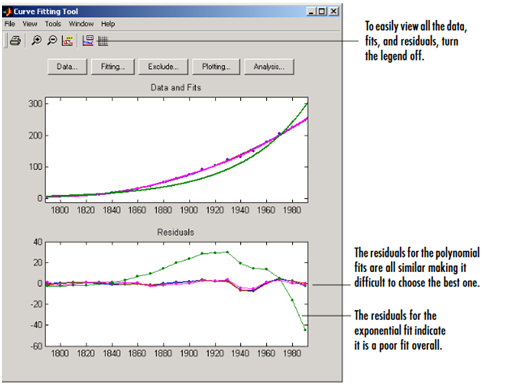Click the default axes limits icon
This screenshot has width=521, height=385.
click(67, 41)
